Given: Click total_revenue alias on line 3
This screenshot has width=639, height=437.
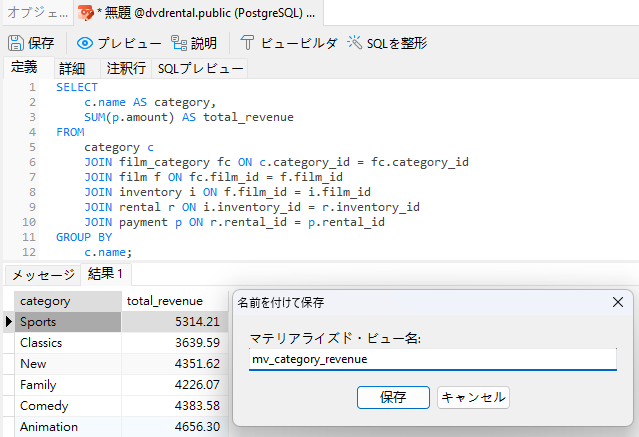Looking at the screenshot, I should (248, 117).
